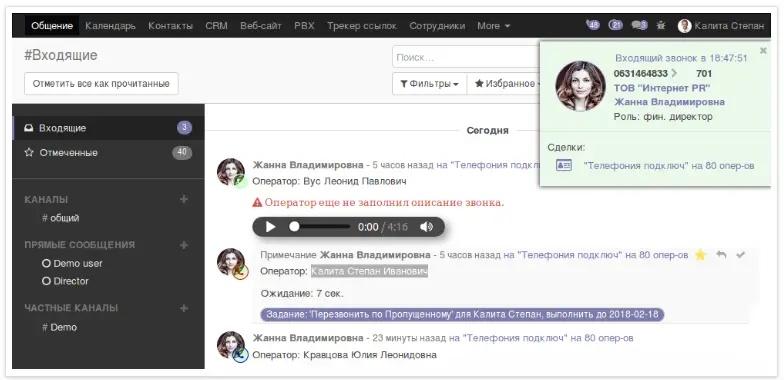Open deal link in the 23 минуты назад message
The image size is (784, 380).
tap(548, 338)
